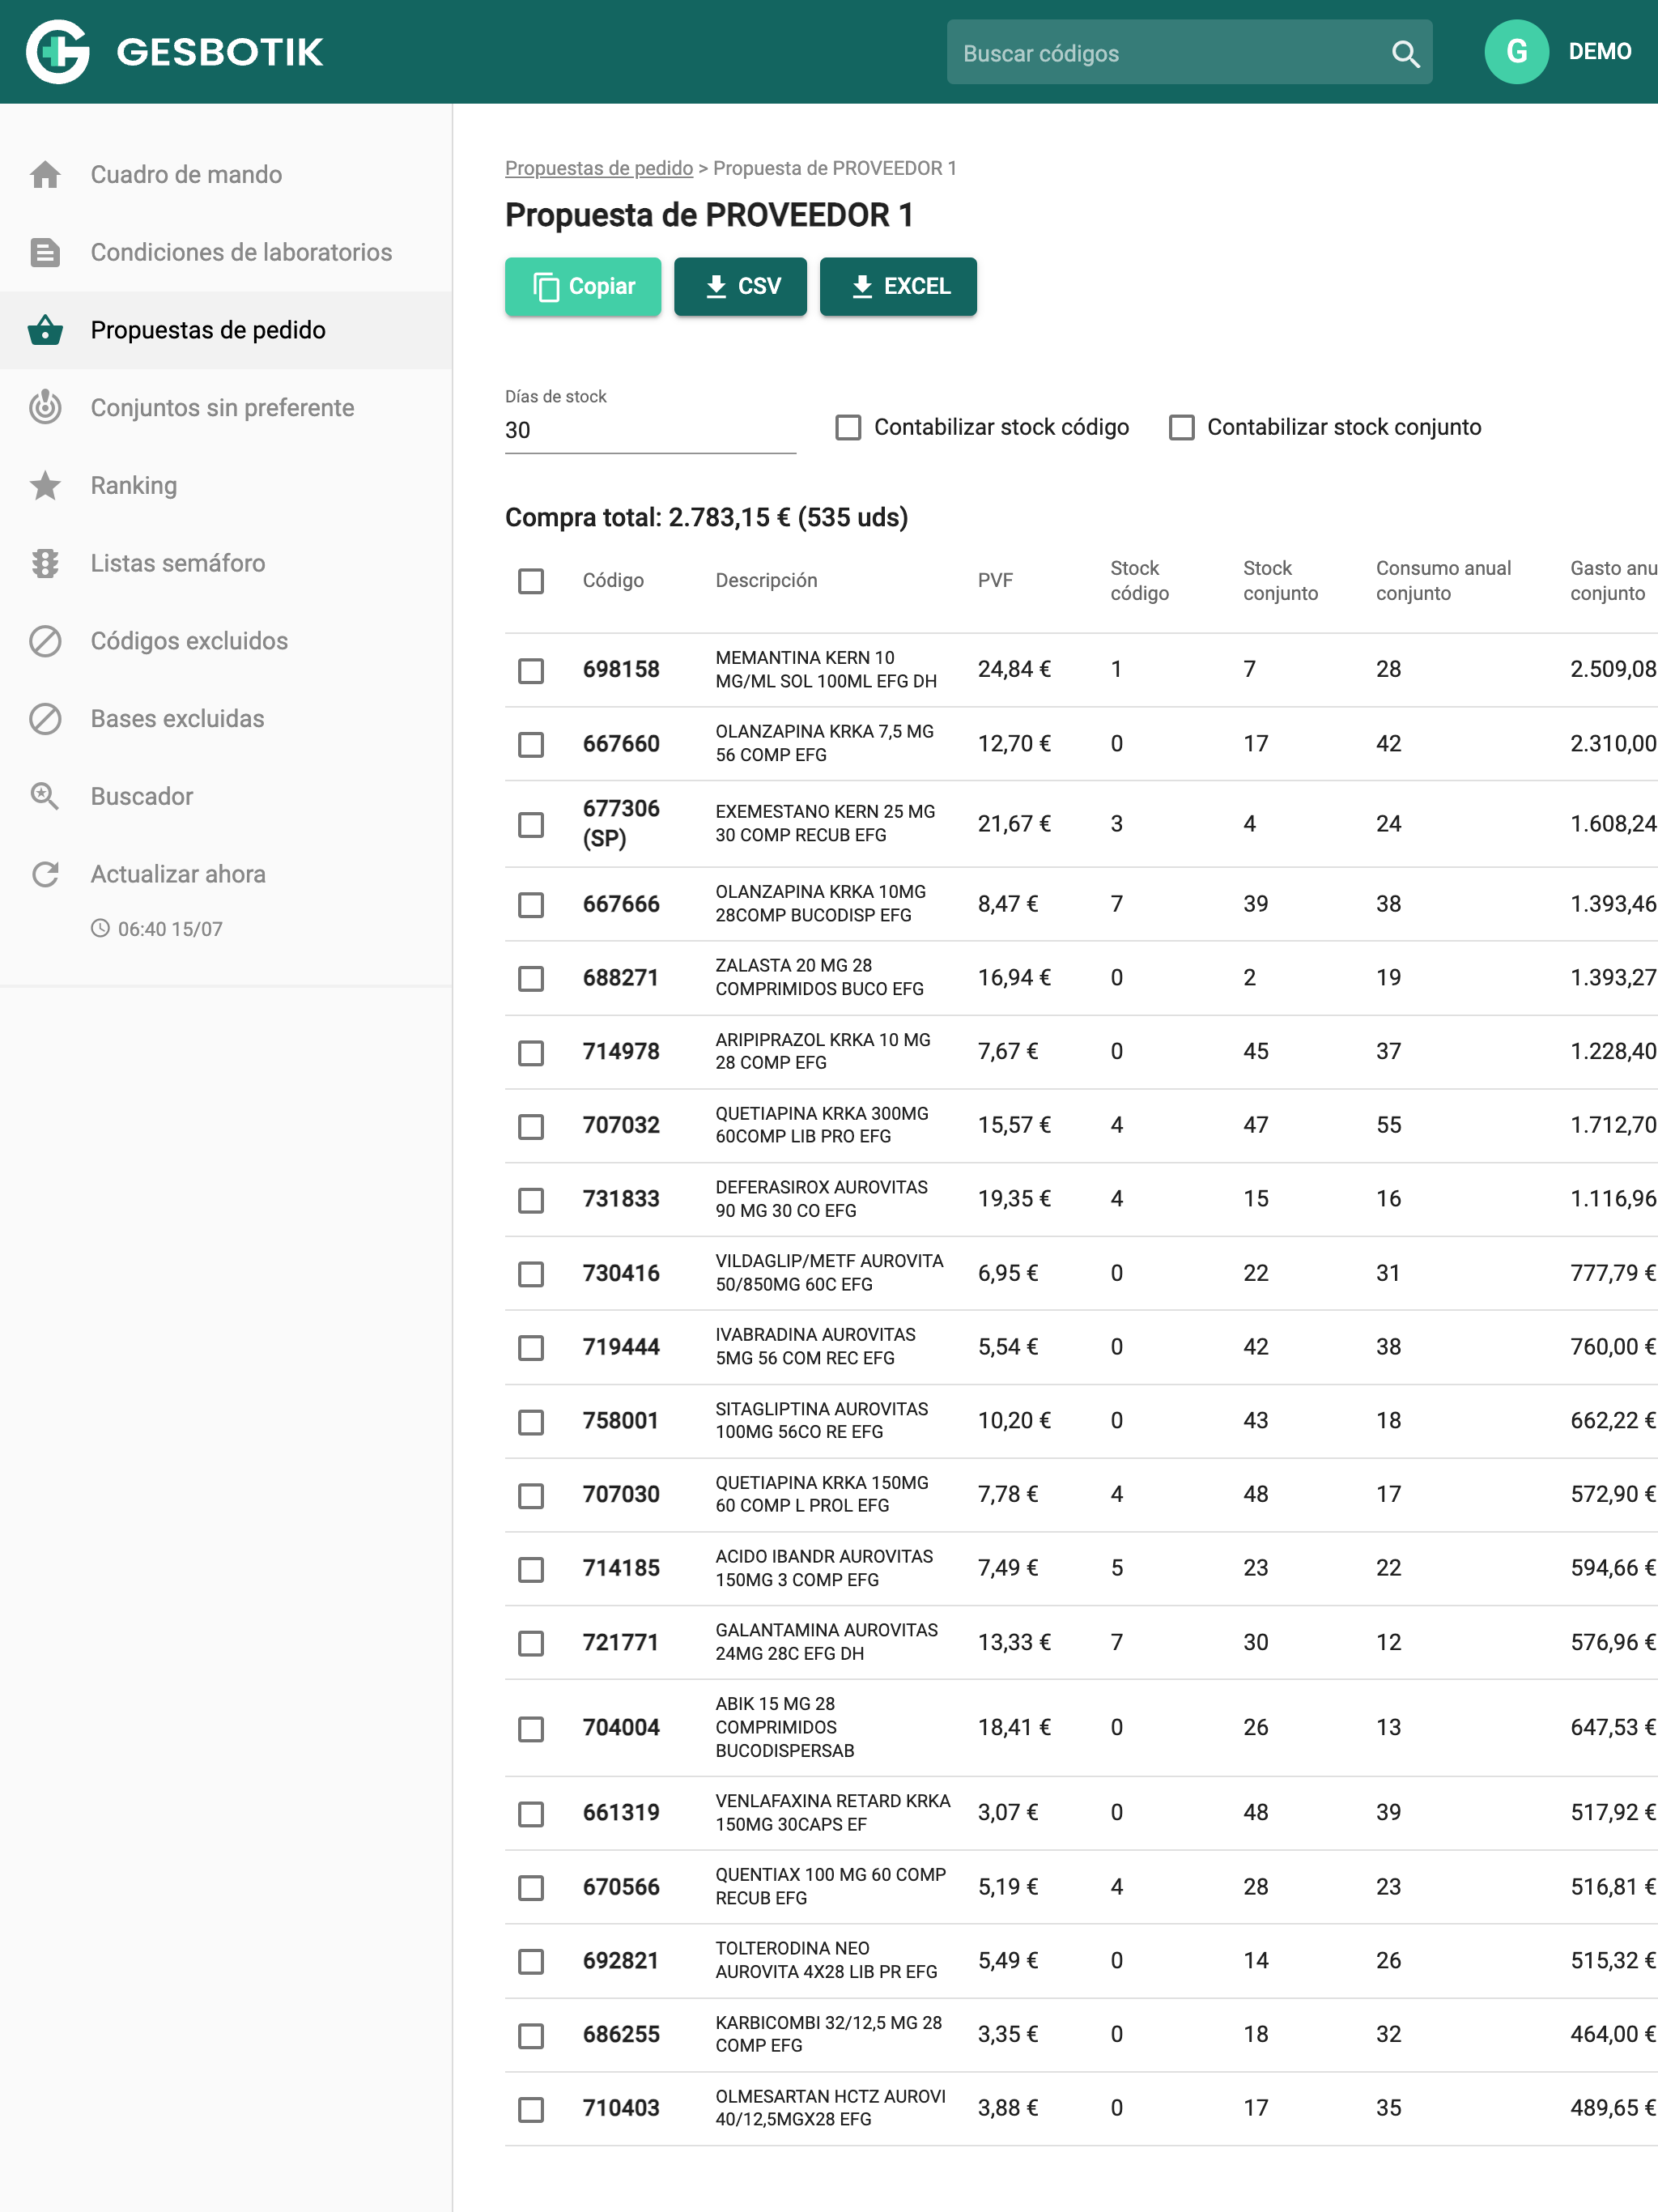Click the Conjuntos sin preferente icon
This screenshot has width=1658, height=2212.
(x=45, y=407)
